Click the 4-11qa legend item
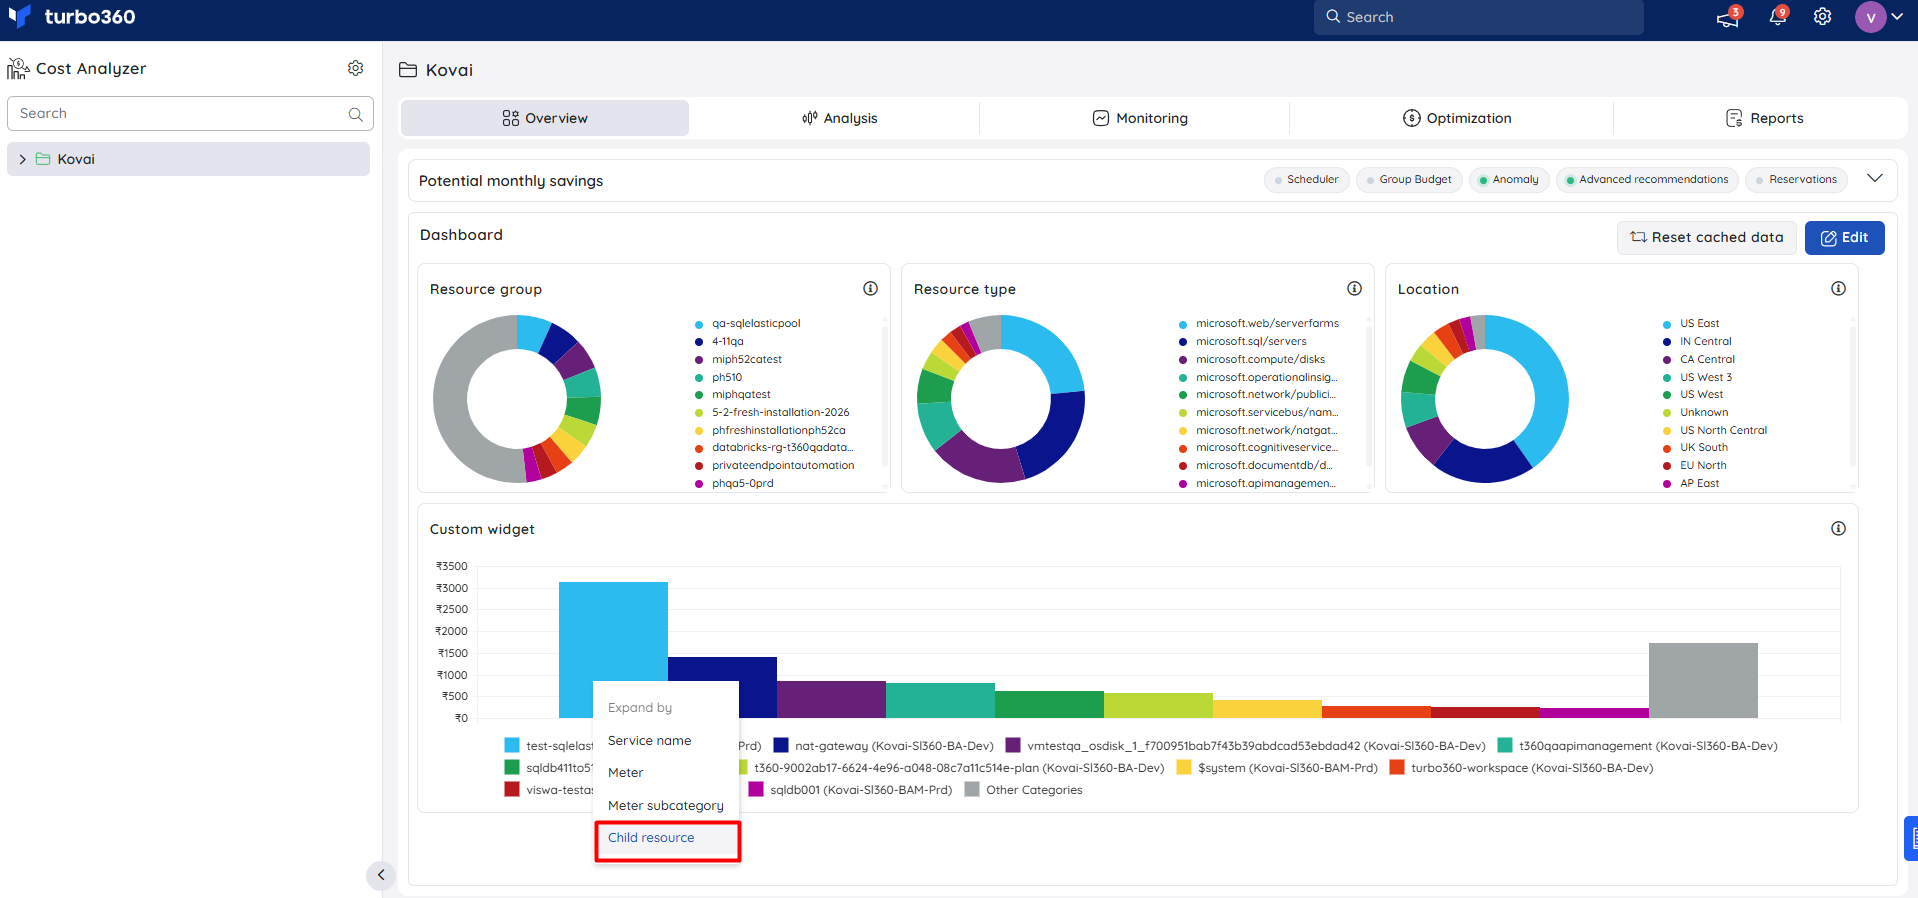Viewport: 1918px width, 898px height. coord(719,342)
